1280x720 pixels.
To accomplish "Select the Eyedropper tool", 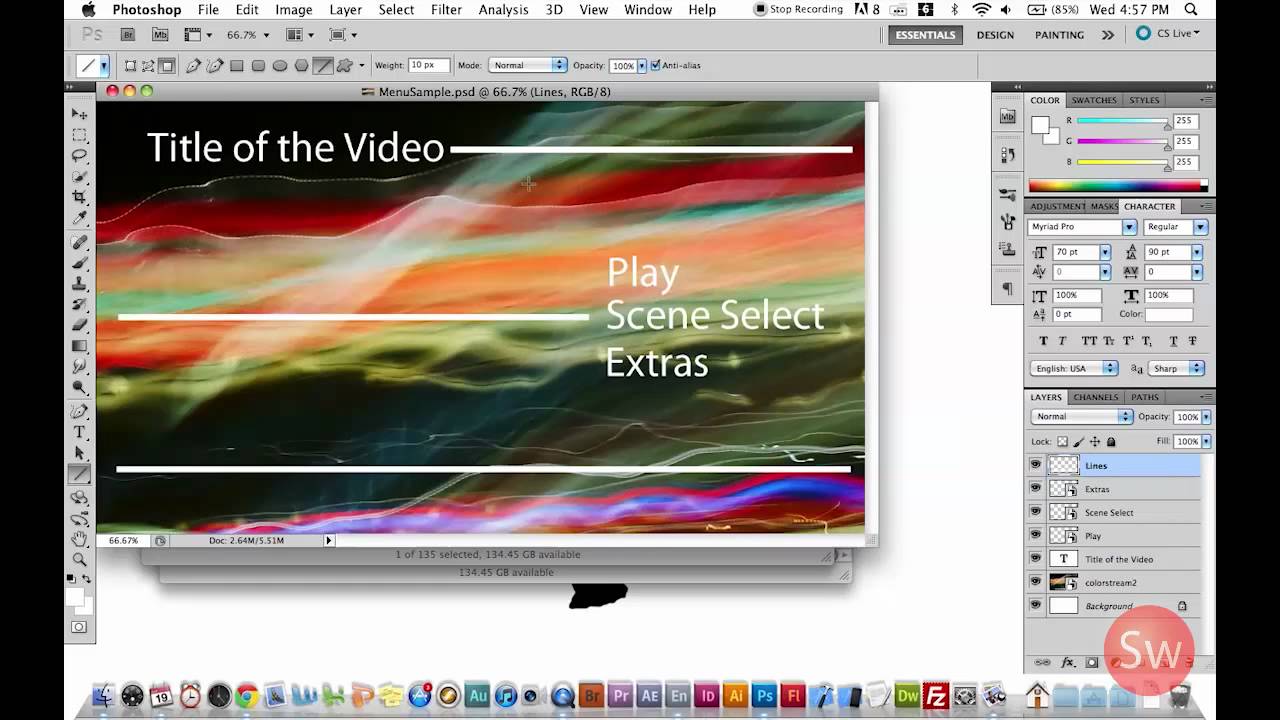I will [79, 218].
